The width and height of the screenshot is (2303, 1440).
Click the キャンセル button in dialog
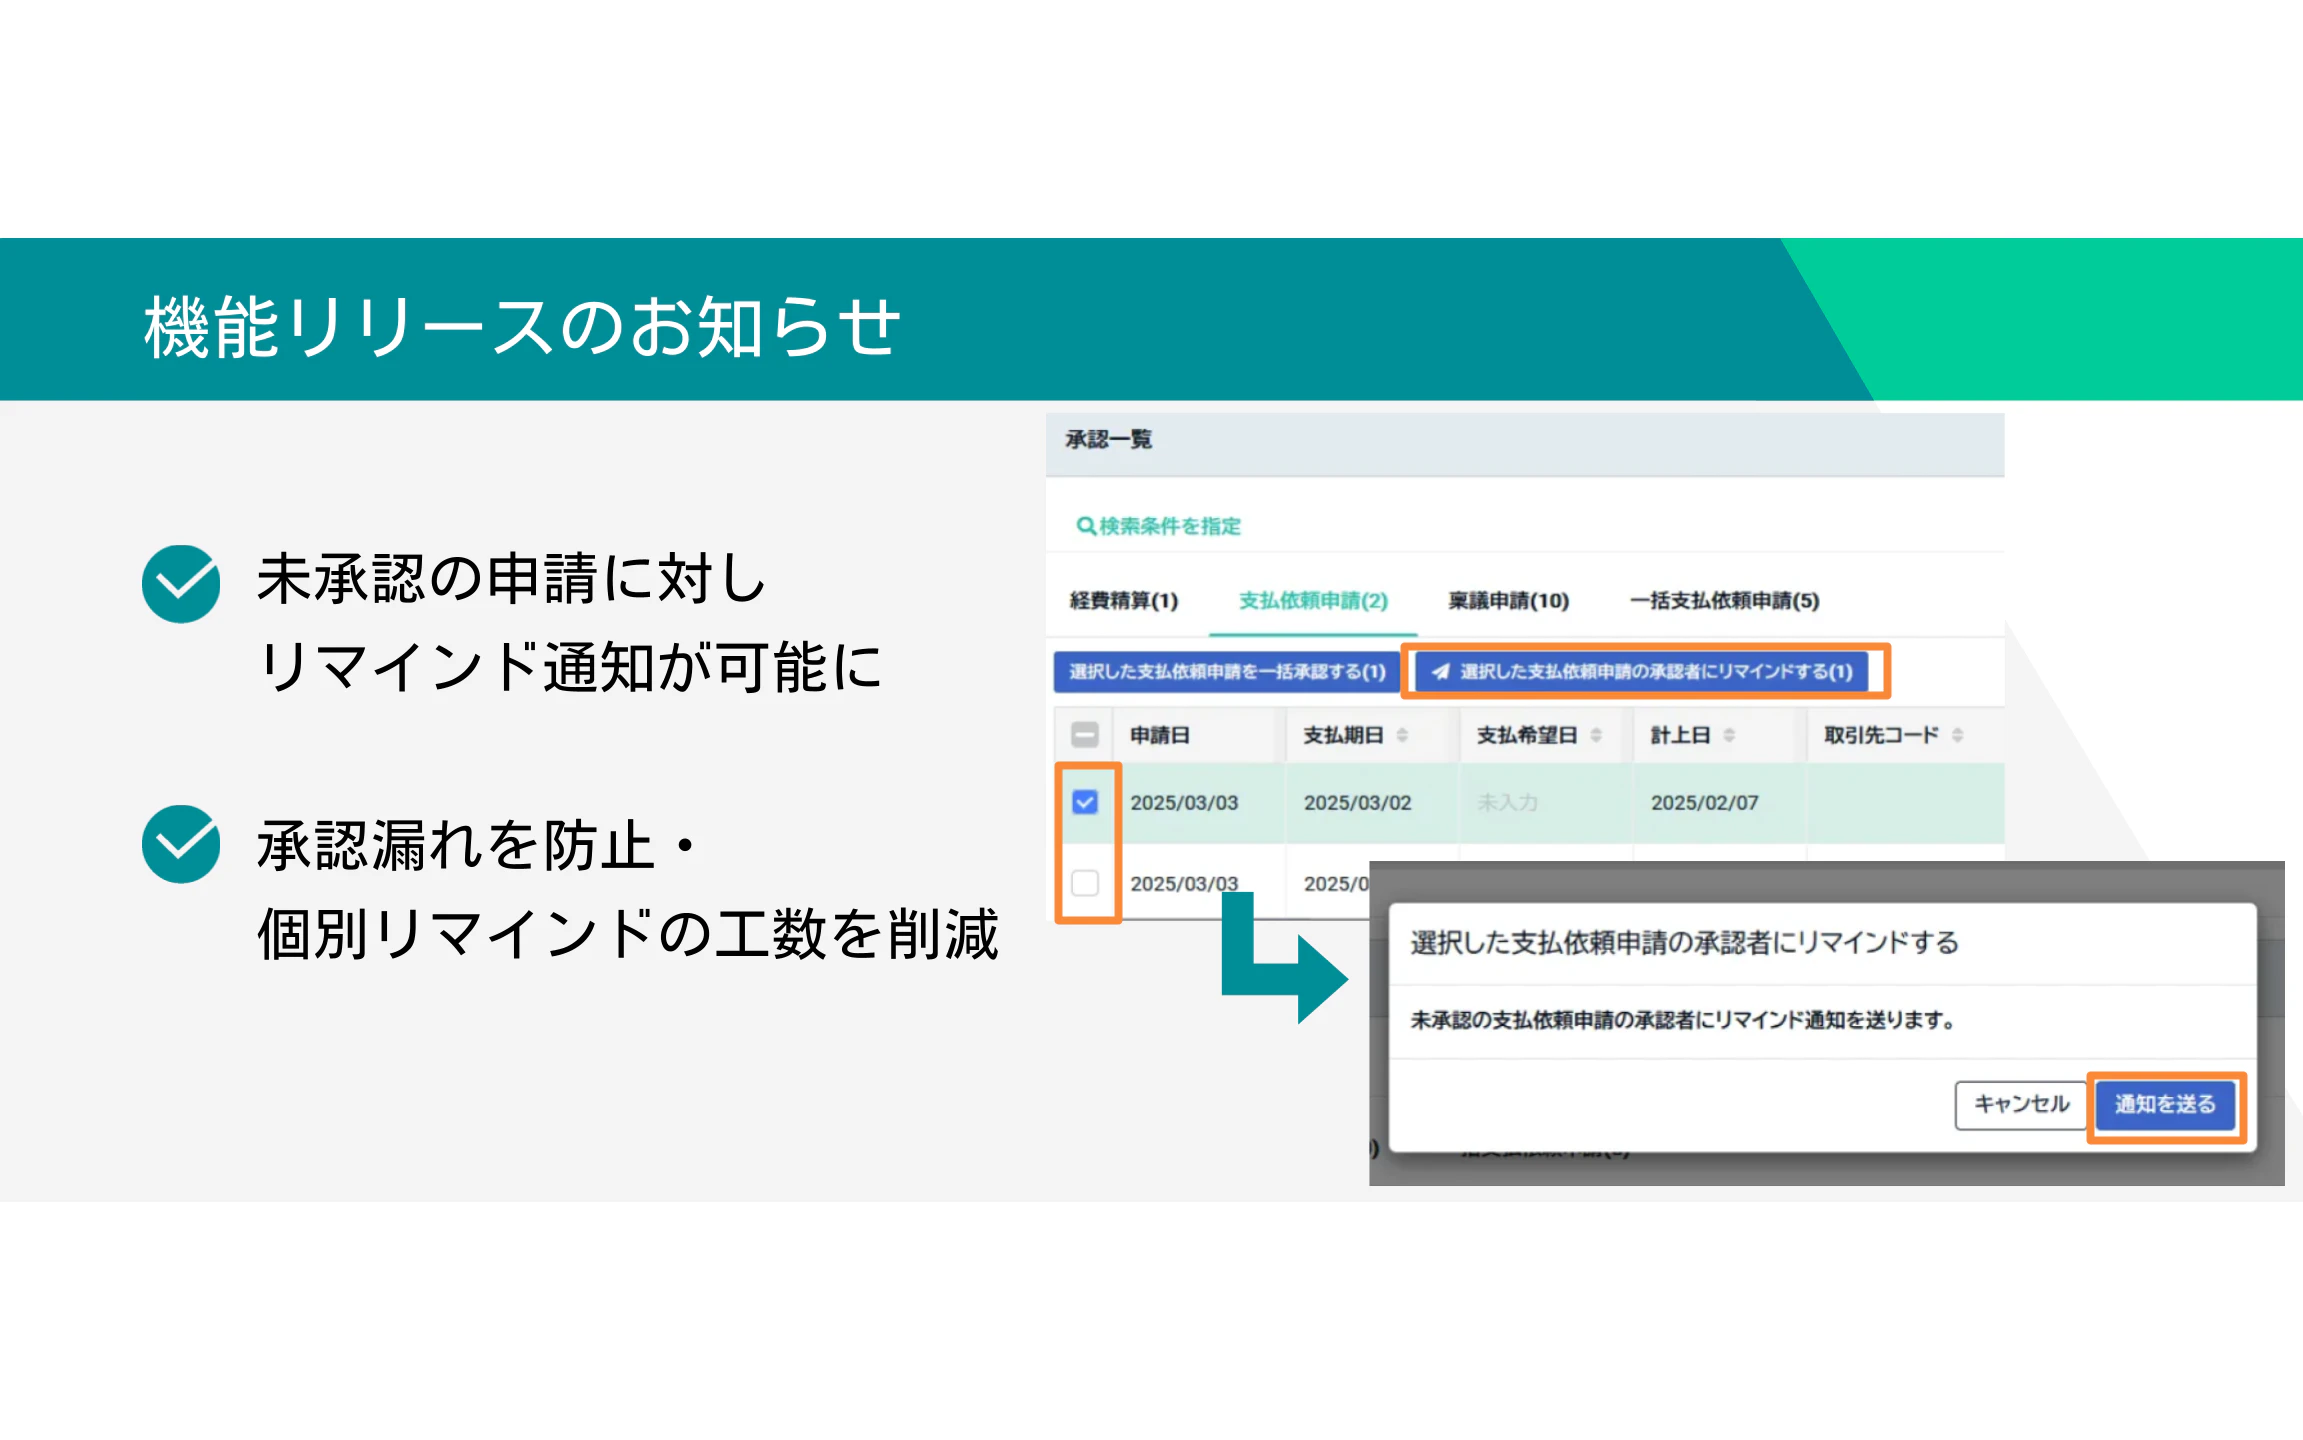point(2020,1104)
